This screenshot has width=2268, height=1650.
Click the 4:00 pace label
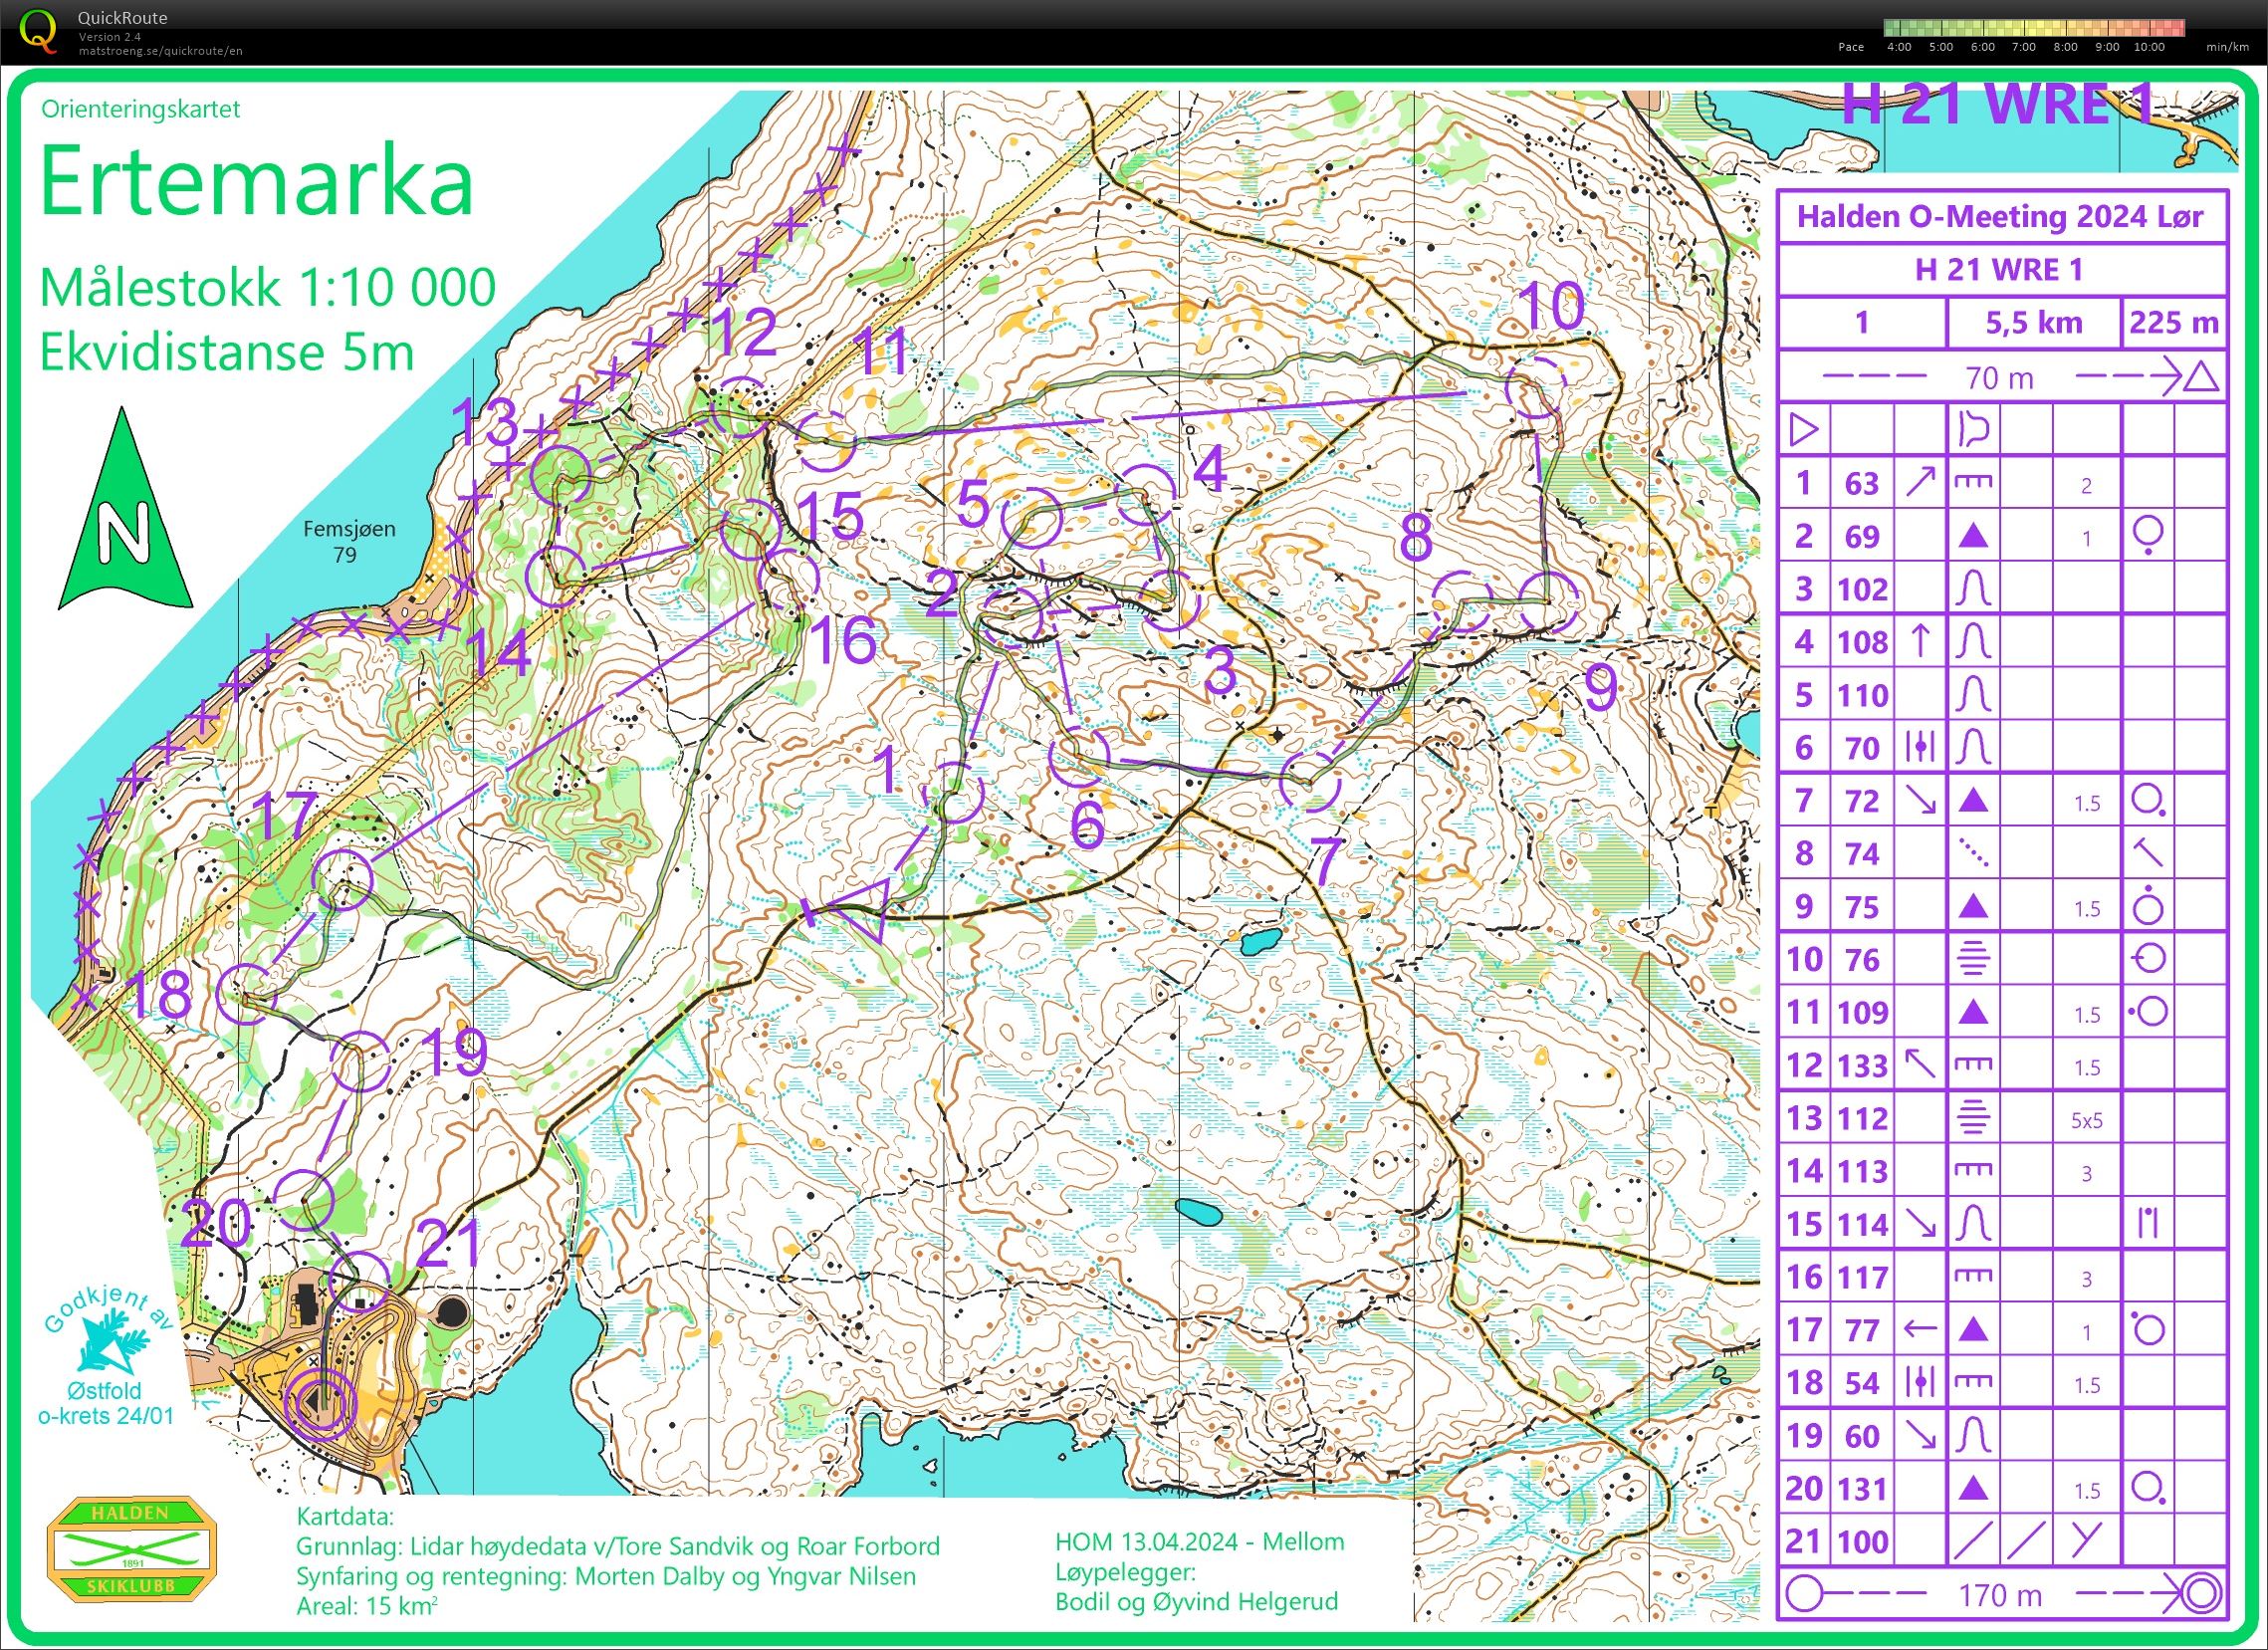[x=1898, y=47]
